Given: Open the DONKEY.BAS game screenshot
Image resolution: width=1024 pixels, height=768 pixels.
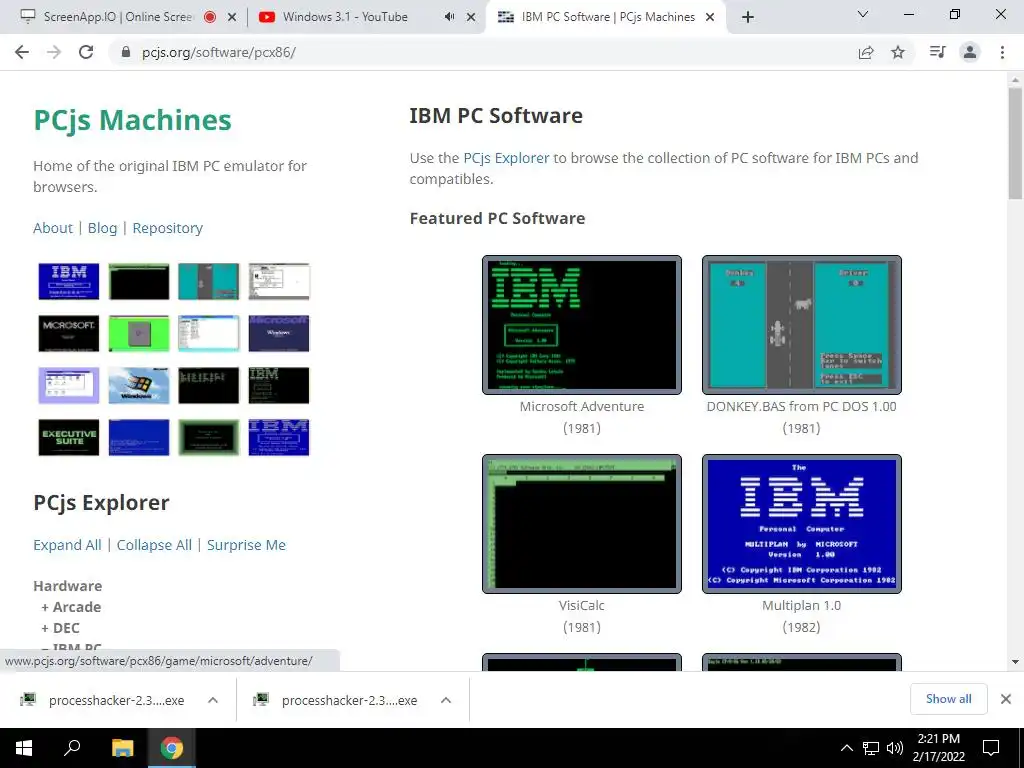Looking at the screenshot, I should [x=801, y=325].
